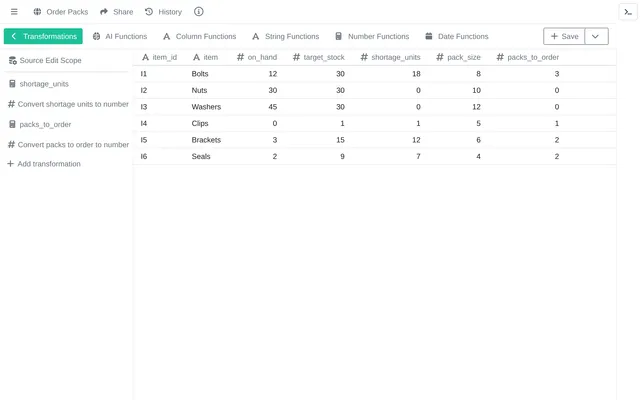Select Convert packs to order to number step
Viewport: 640px width, 400px height.
(x=68, y=144)
